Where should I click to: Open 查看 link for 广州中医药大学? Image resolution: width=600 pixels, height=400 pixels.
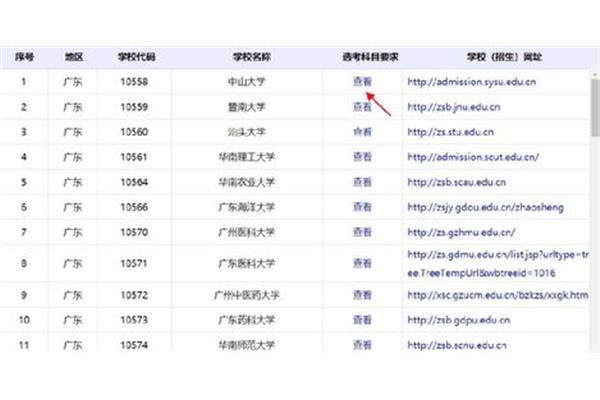[x=362, y=295]
